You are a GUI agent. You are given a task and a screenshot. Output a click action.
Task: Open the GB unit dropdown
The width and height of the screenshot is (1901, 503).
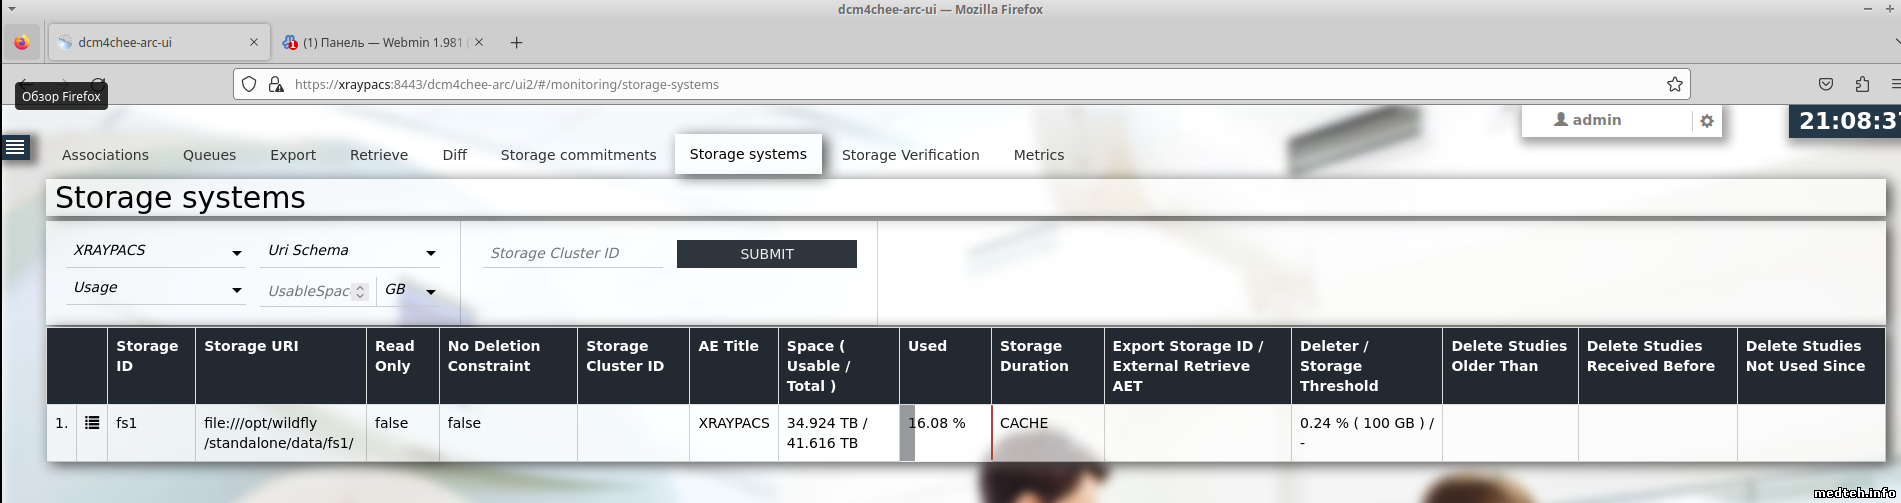pyautogui.click(x=410, y=290)
